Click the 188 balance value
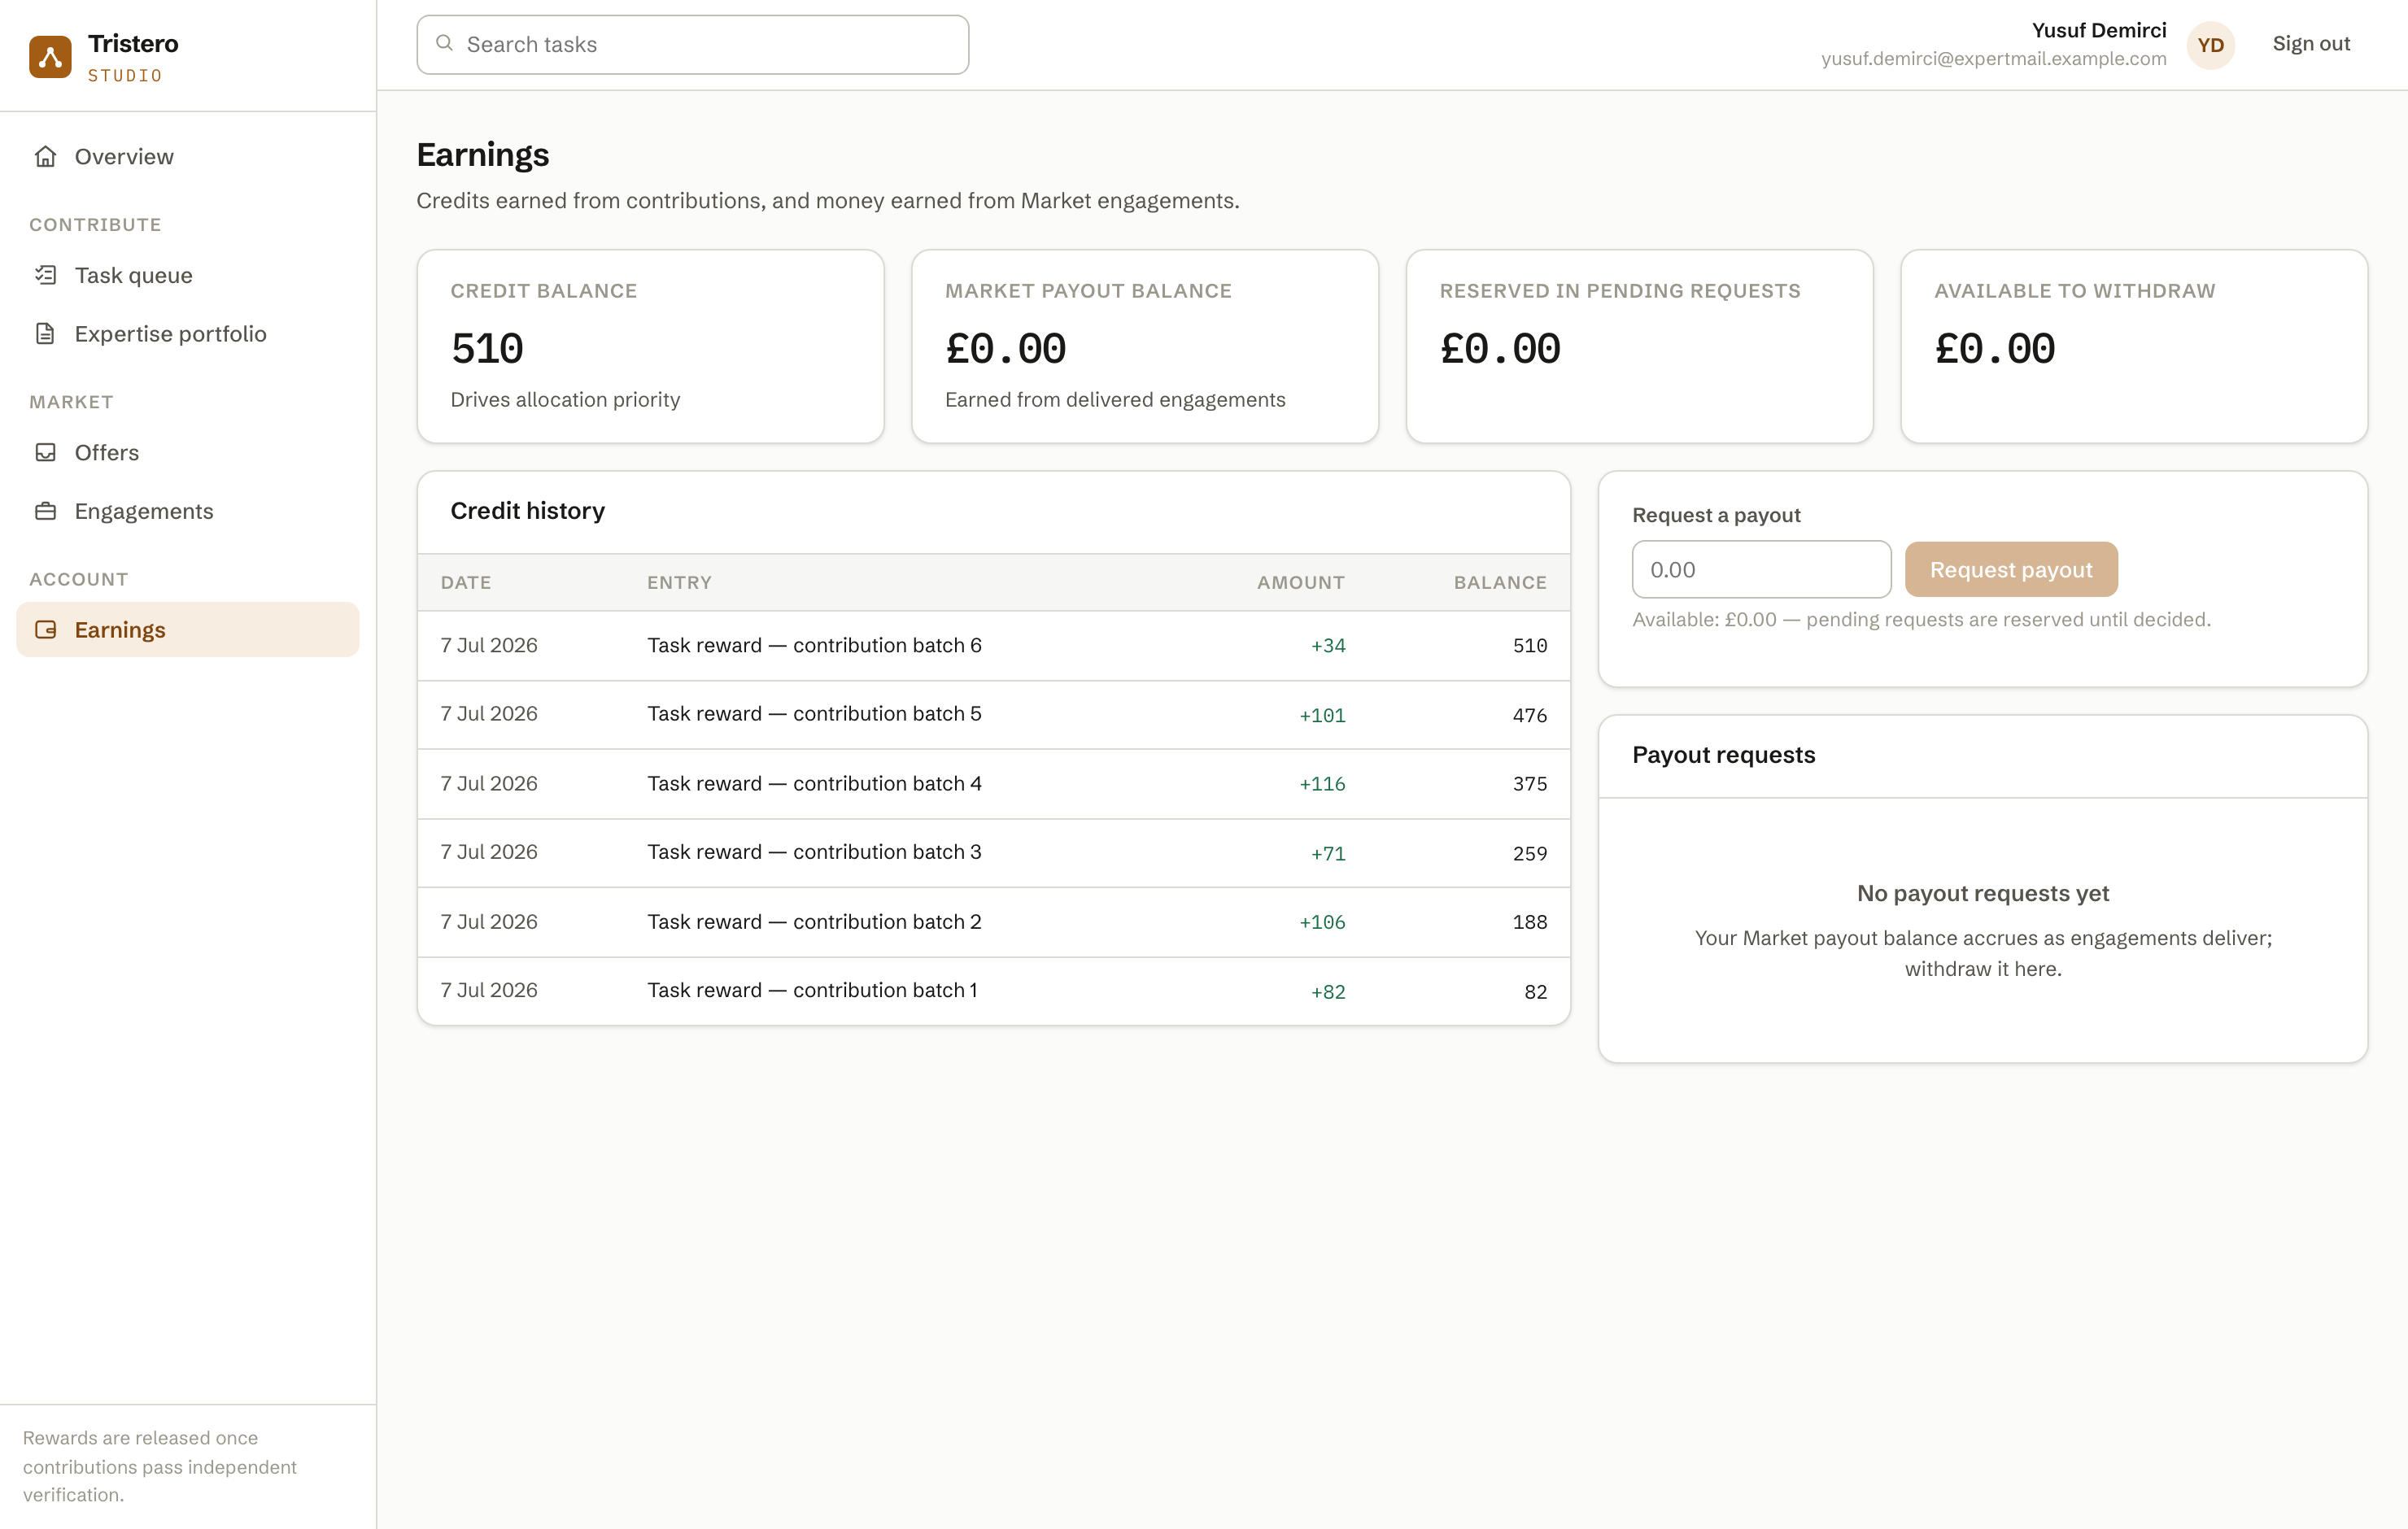This screenshot has height=1529, width=2408. (1529, 922)
